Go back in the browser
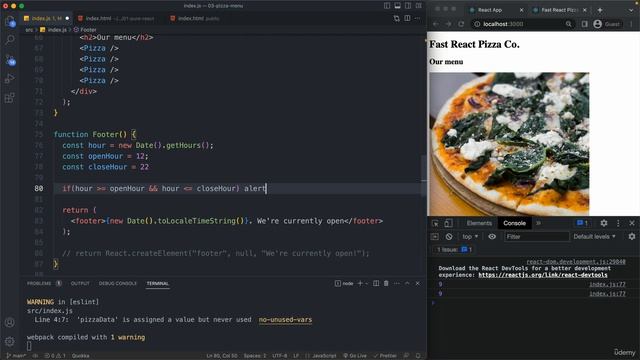The image size is (640, 360). click(436, 24)
